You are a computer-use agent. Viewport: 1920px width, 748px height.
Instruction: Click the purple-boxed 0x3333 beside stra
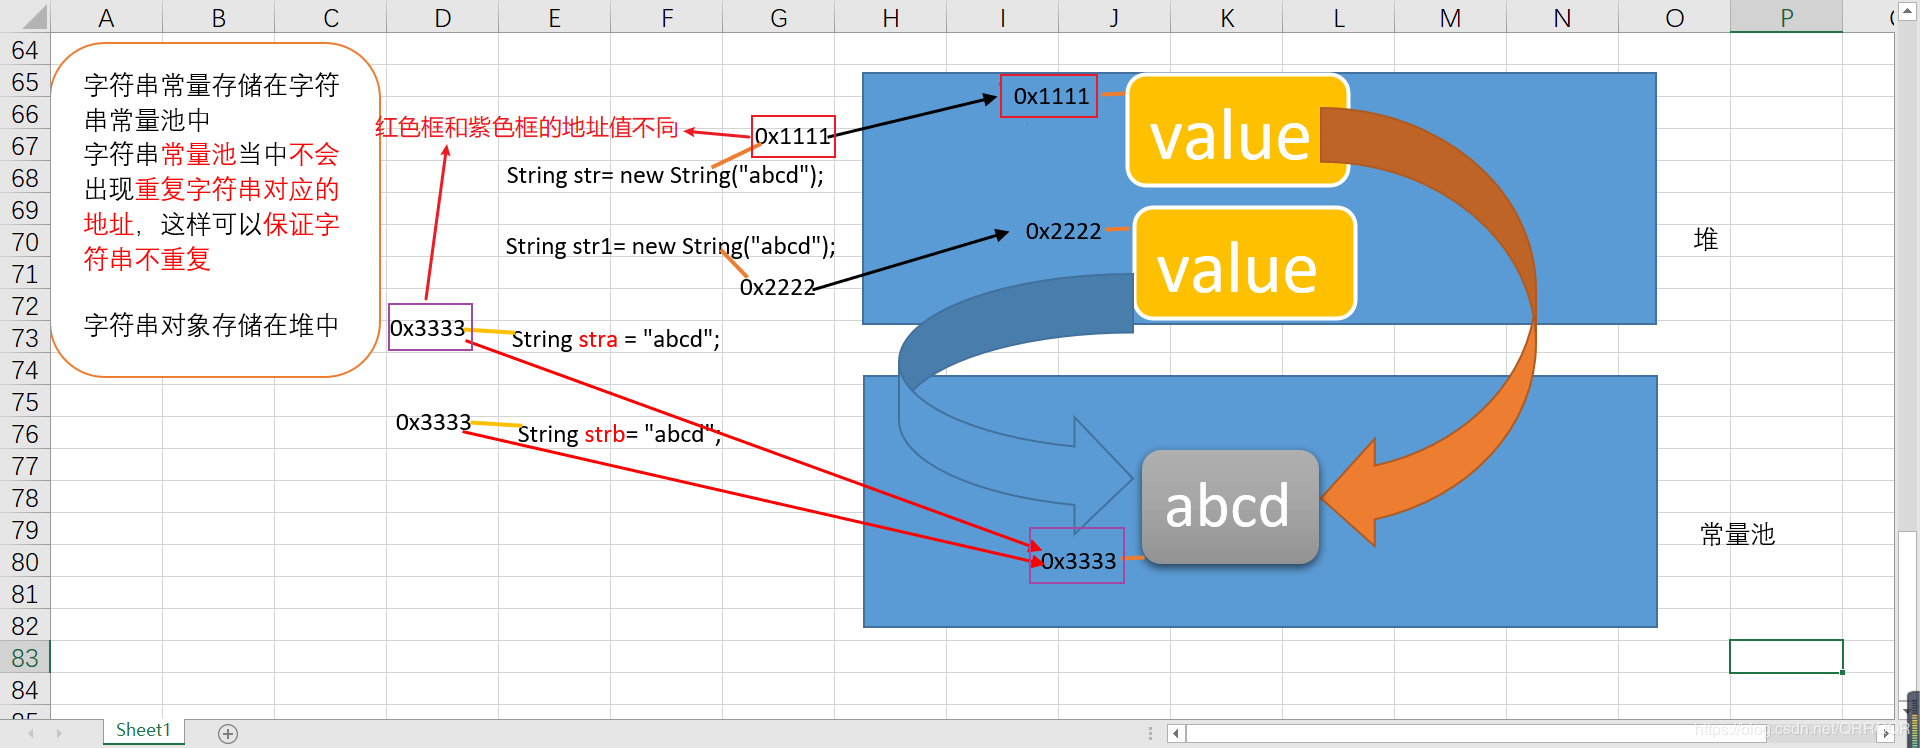pyautogui.click(x=430, y=327)
